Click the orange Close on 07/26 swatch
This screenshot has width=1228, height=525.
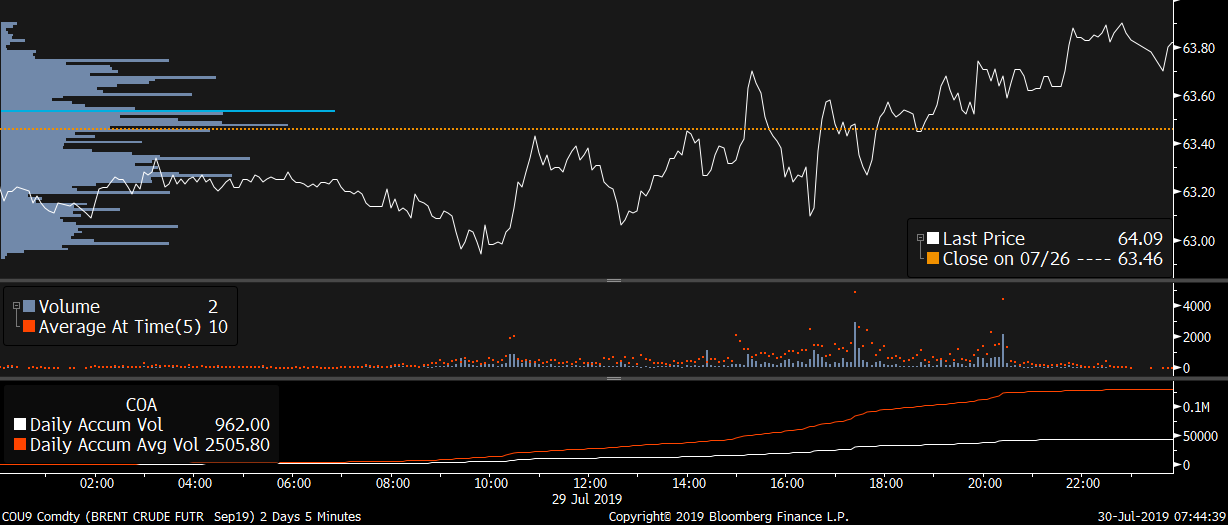click(x=933, y=258)
